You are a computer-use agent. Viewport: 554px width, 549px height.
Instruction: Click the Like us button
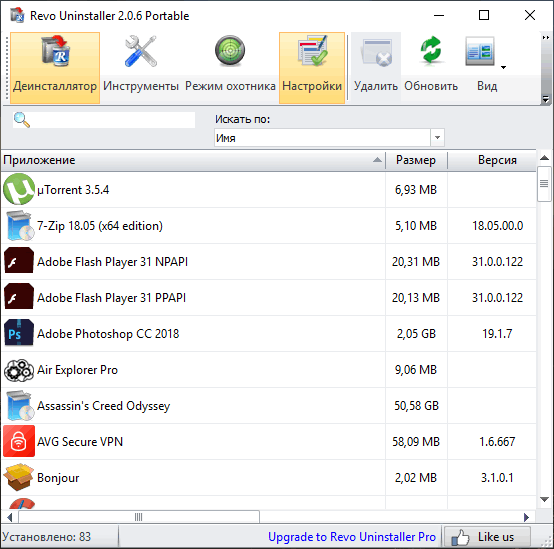(x=487, y=537)
